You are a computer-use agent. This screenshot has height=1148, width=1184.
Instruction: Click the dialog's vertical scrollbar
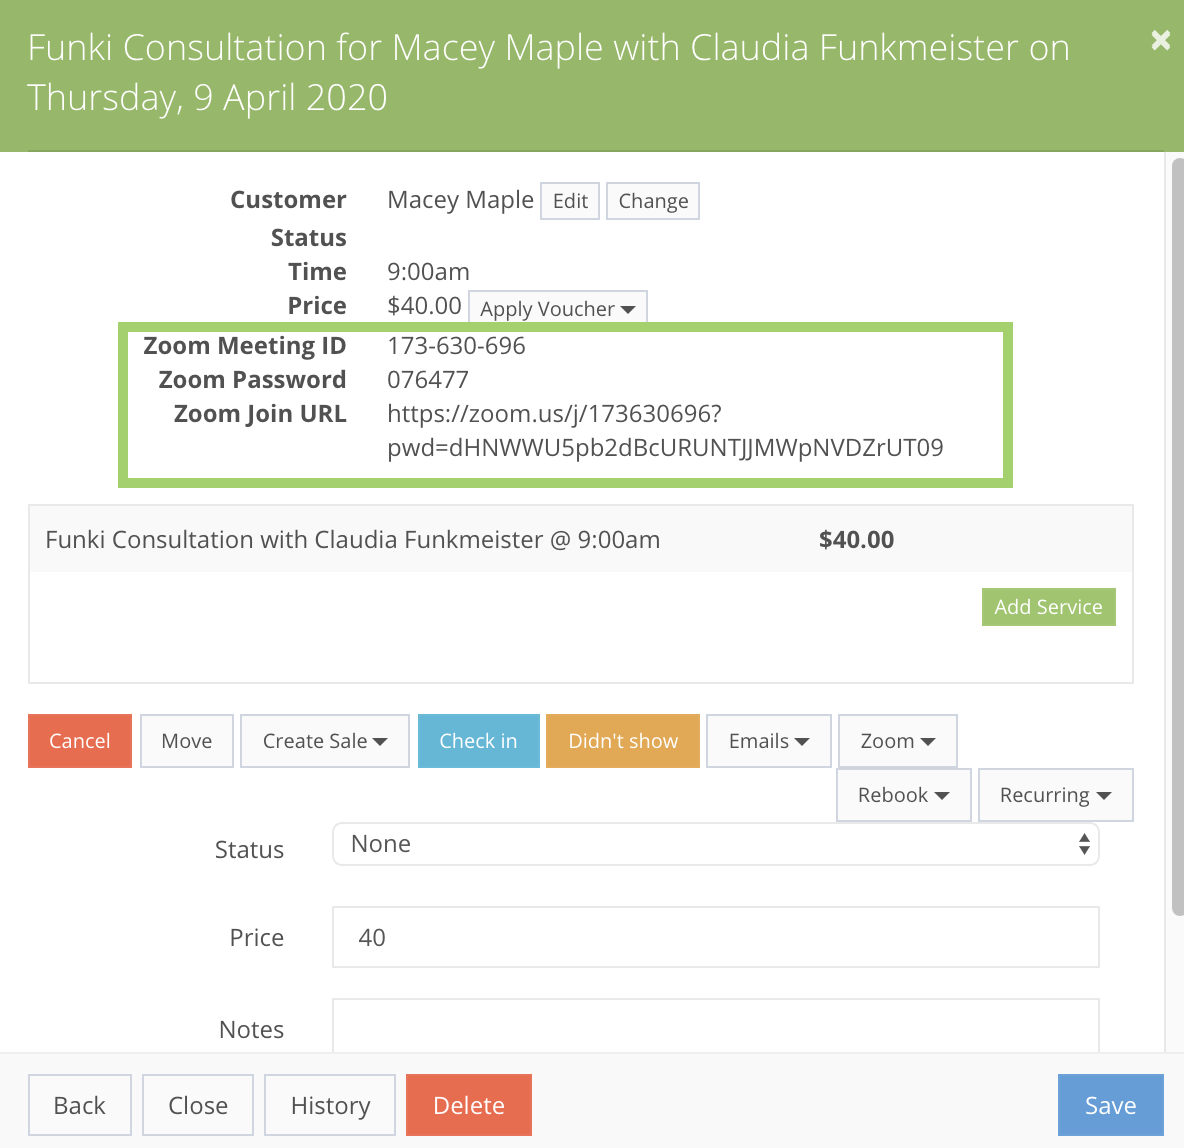1177,536
